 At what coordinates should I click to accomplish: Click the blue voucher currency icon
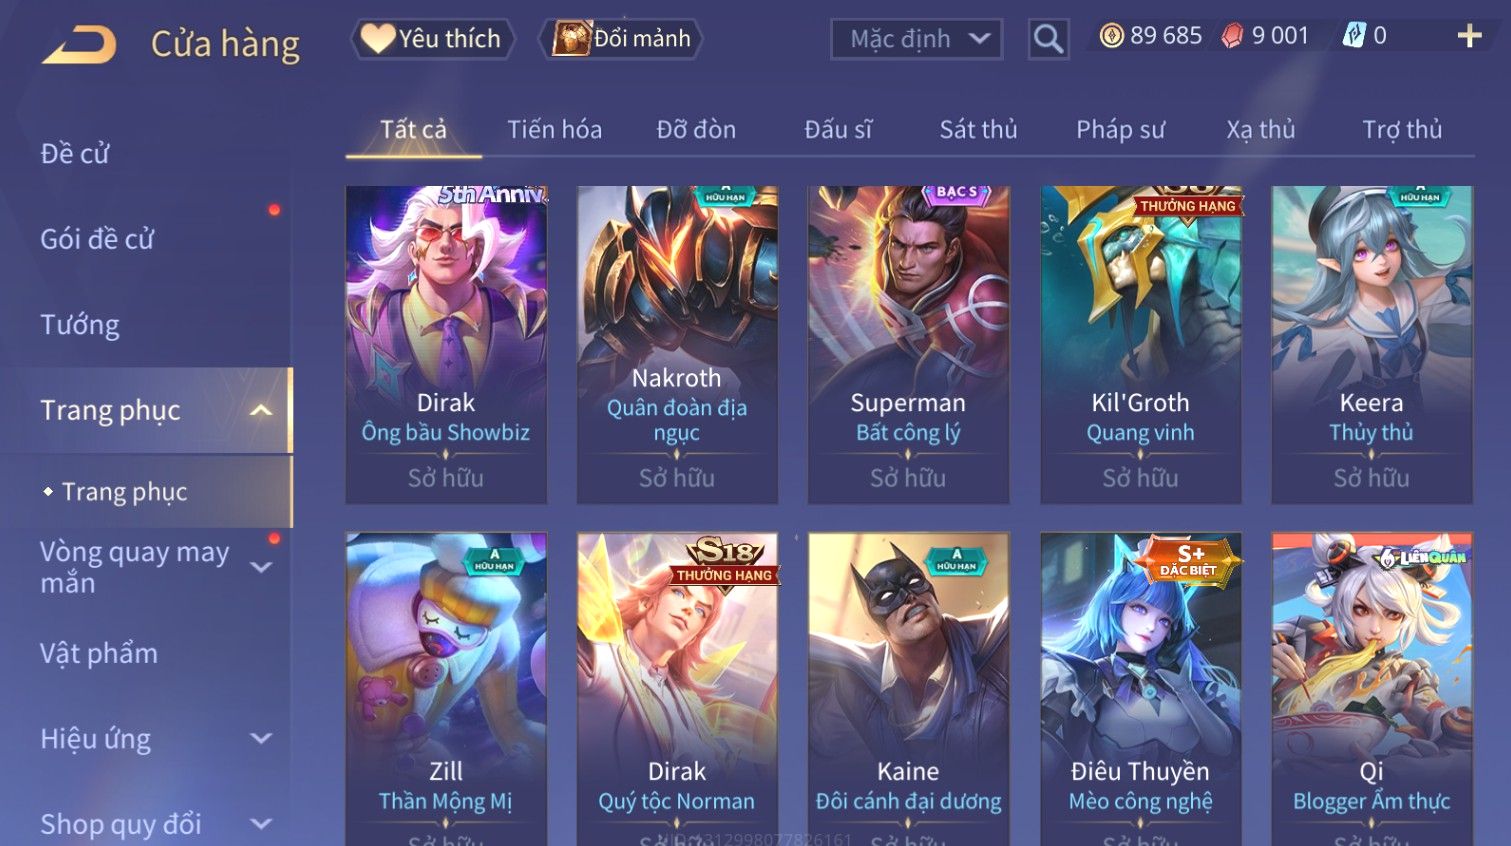1354,36
